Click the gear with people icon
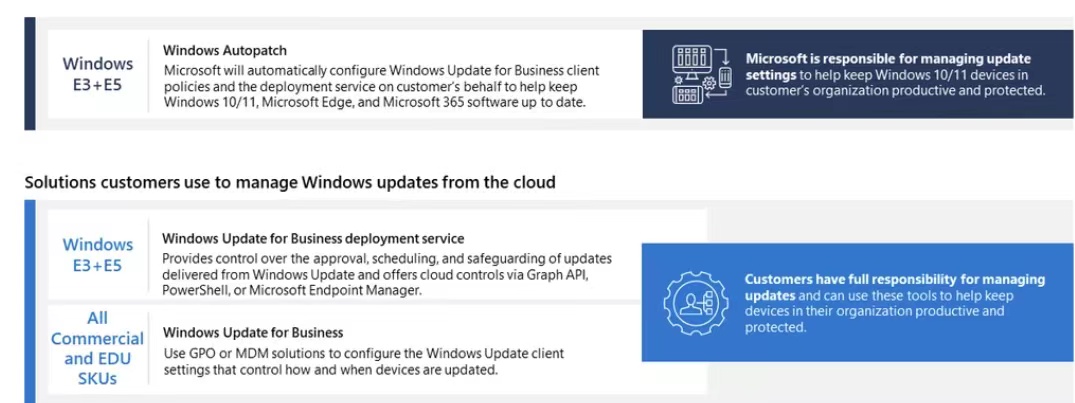 click(694, 303)
